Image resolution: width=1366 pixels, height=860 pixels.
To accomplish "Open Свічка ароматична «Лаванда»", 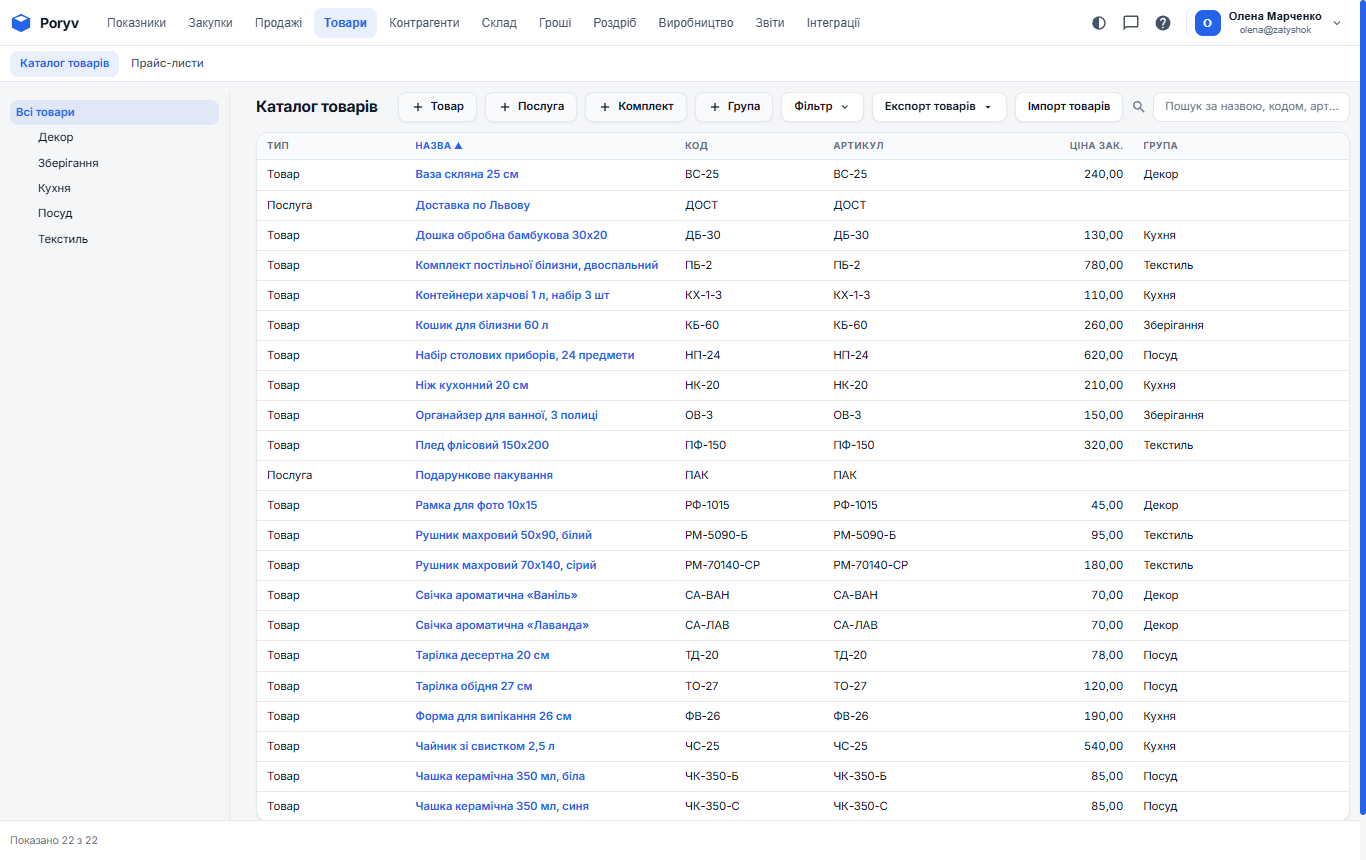I will 502,625.
